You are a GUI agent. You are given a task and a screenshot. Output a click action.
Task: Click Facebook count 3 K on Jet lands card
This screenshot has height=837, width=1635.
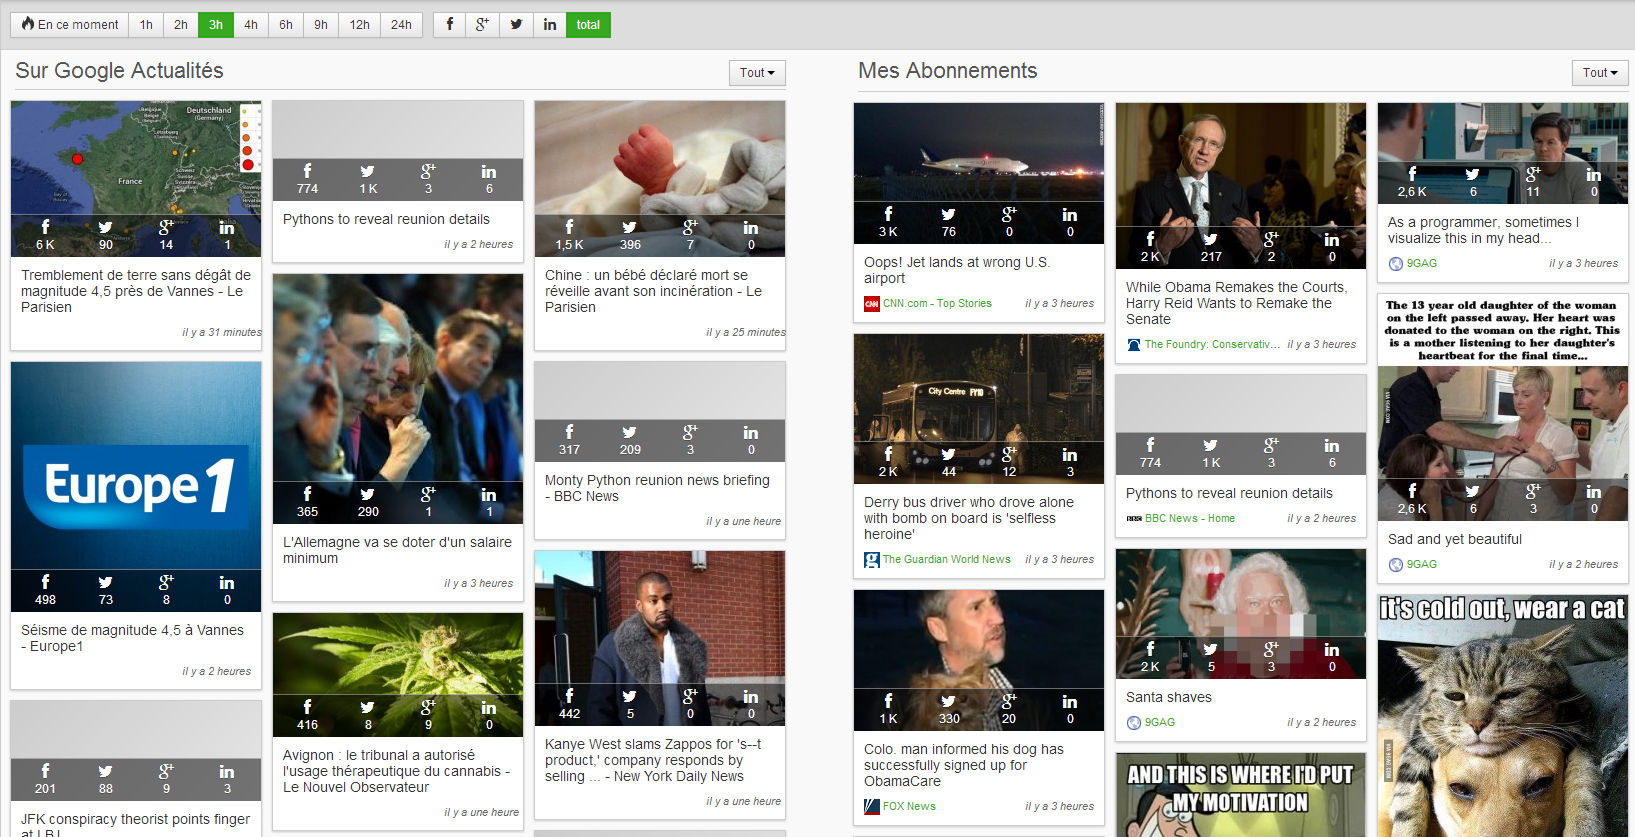coord(888,222)
